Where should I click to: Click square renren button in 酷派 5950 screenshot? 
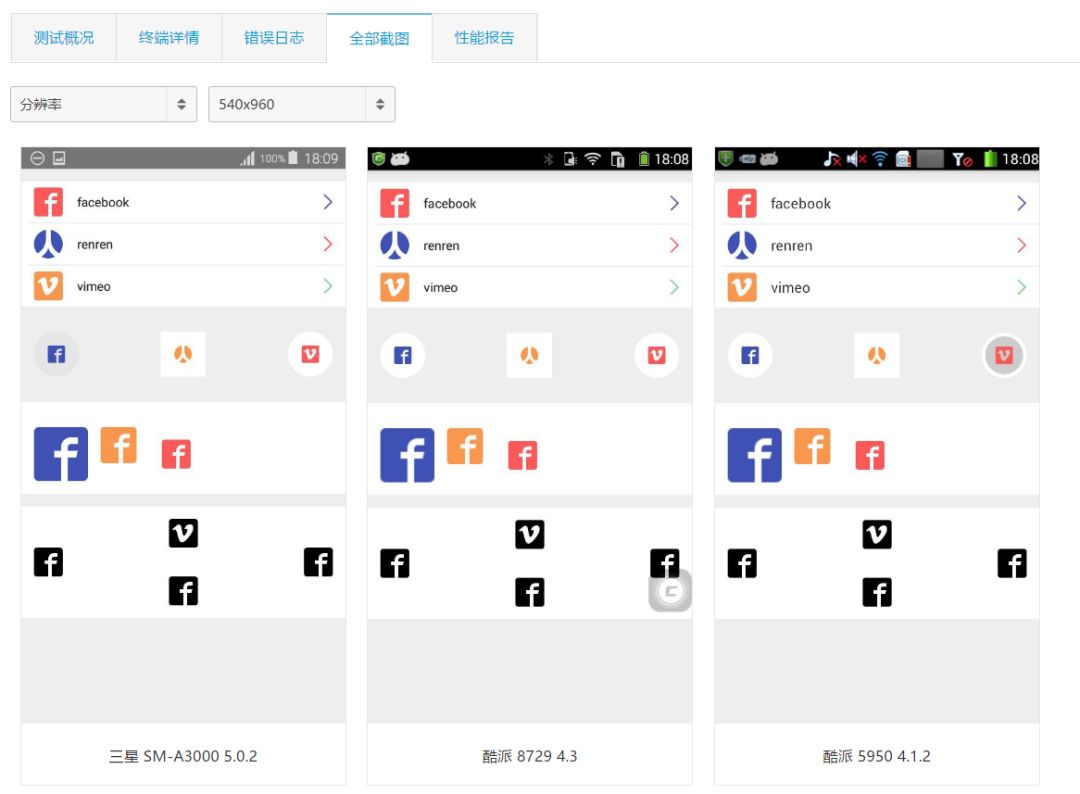877,355
